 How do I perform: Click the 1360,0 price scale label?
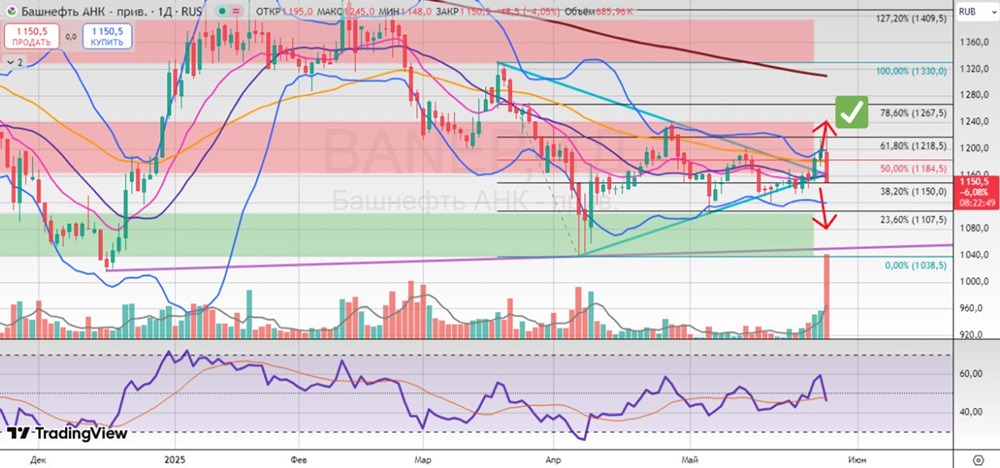click(973, 43)
